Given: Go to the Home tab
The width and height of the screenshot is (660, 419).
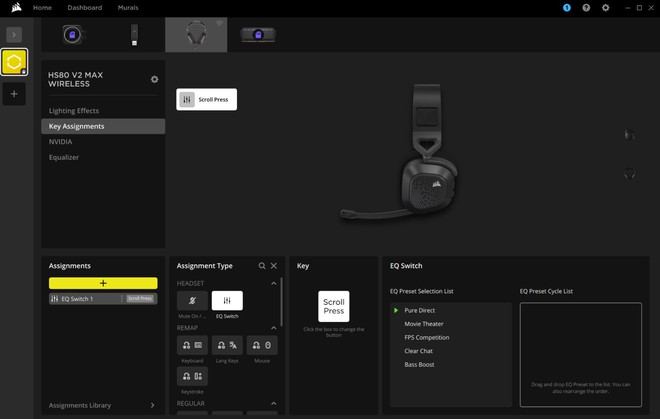Looking at the screenshot, I should point(42,8).
